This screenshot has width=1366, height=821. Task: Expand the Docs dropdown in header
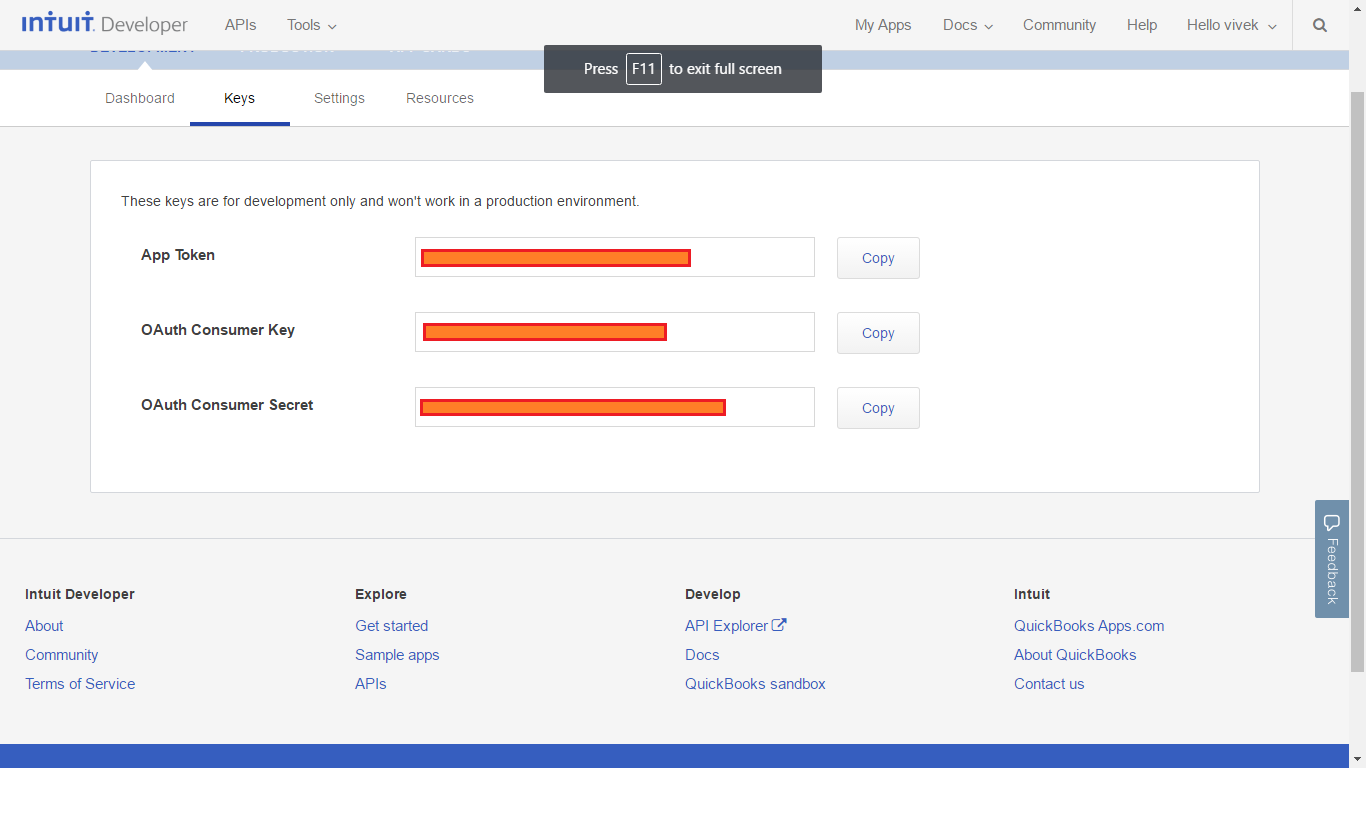coord(968,25)
